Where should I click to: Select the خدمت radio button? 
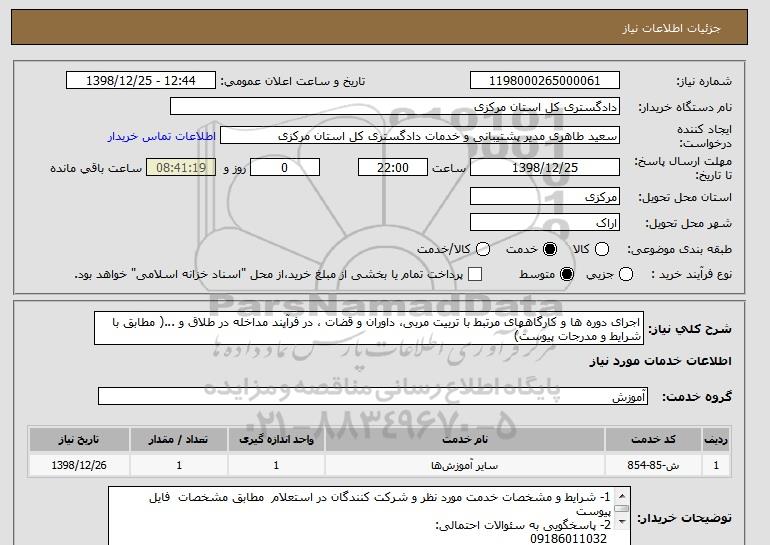pos(550,249)
